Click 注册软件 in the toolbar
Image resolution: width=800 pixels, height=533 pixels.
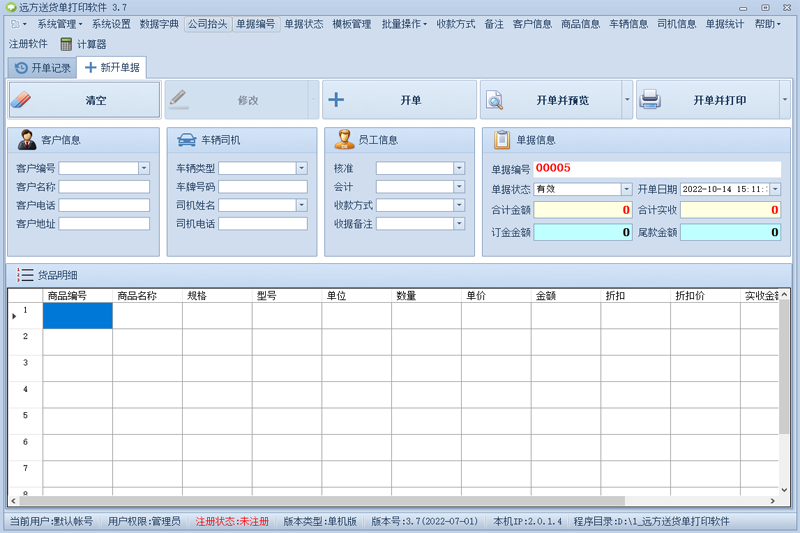click(29, 44)
